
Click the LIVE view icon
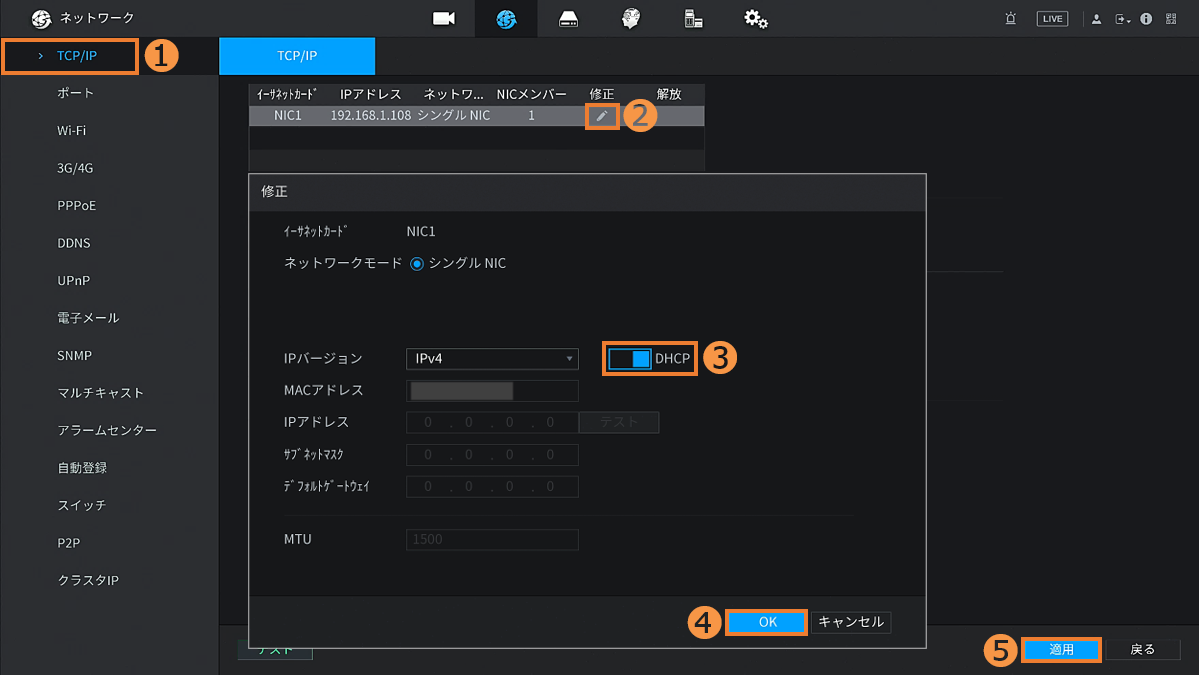(x=1052, y=19)
